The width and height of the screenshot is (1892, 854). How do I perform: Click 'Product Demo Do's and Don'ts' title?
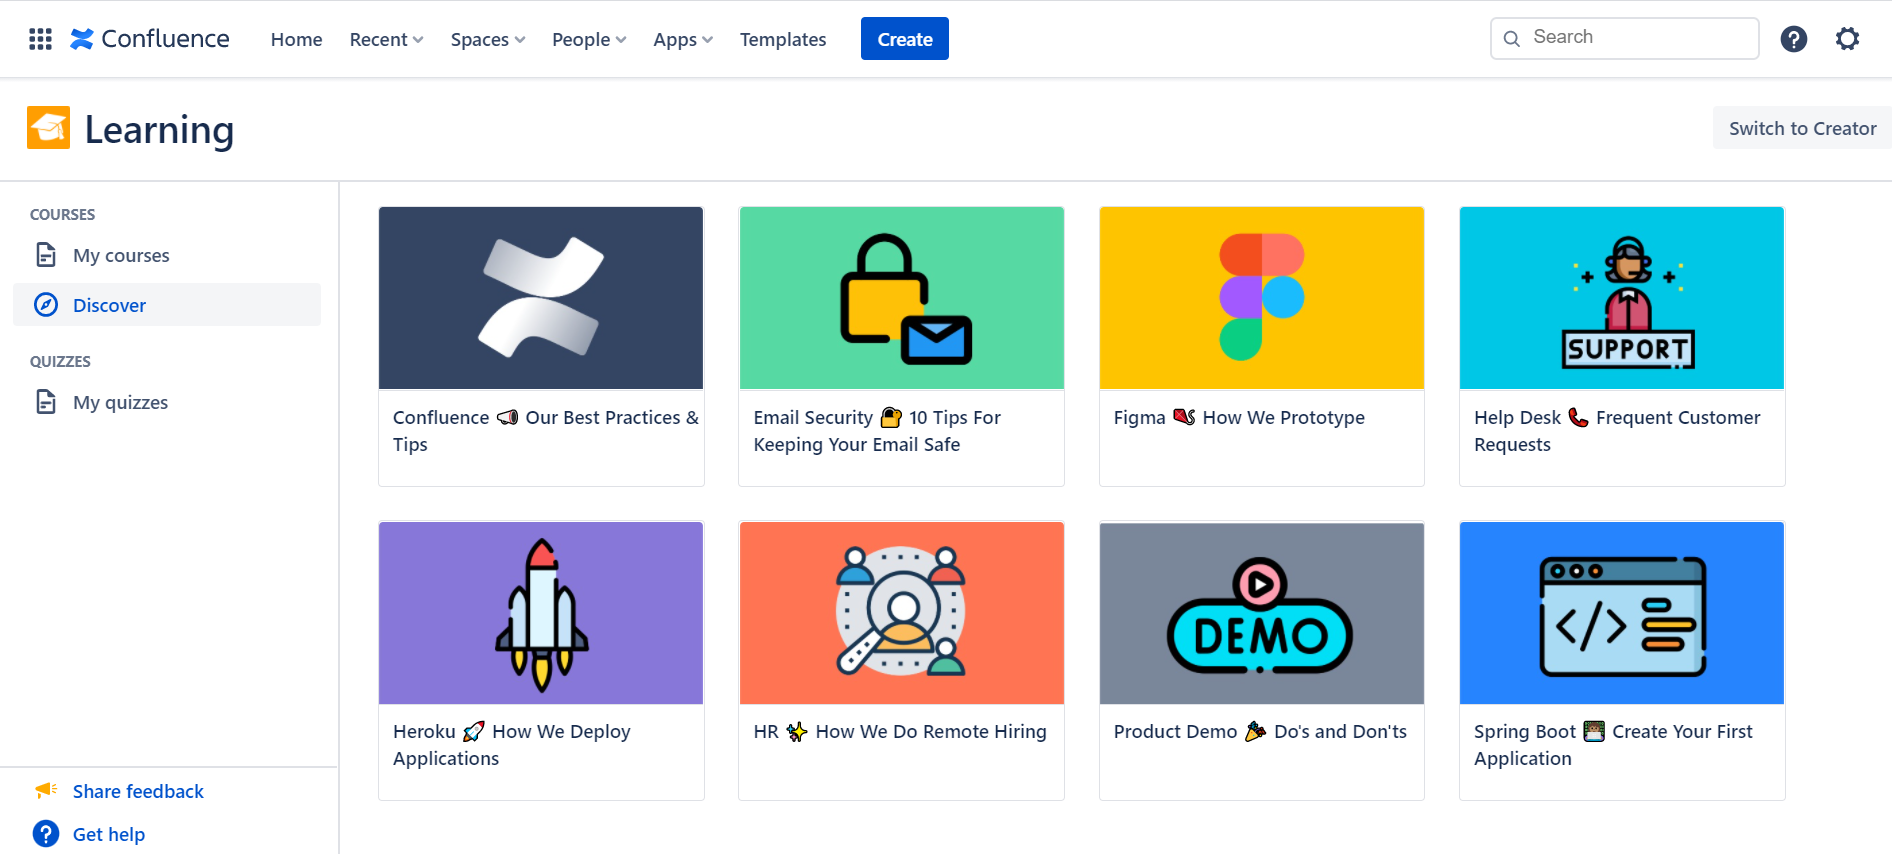(x=1260, y=731)
